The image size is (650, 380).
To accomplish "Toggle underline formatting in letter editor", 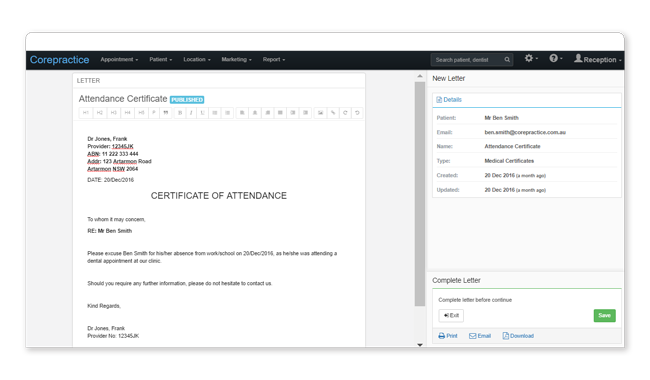I will point(203,113).
